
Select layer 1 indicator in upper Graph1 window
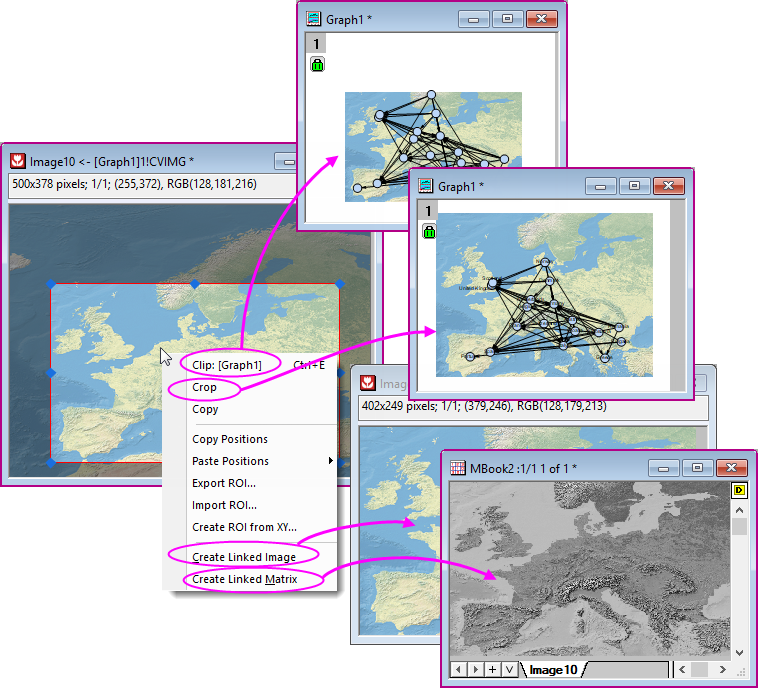(x=316, y=44)
